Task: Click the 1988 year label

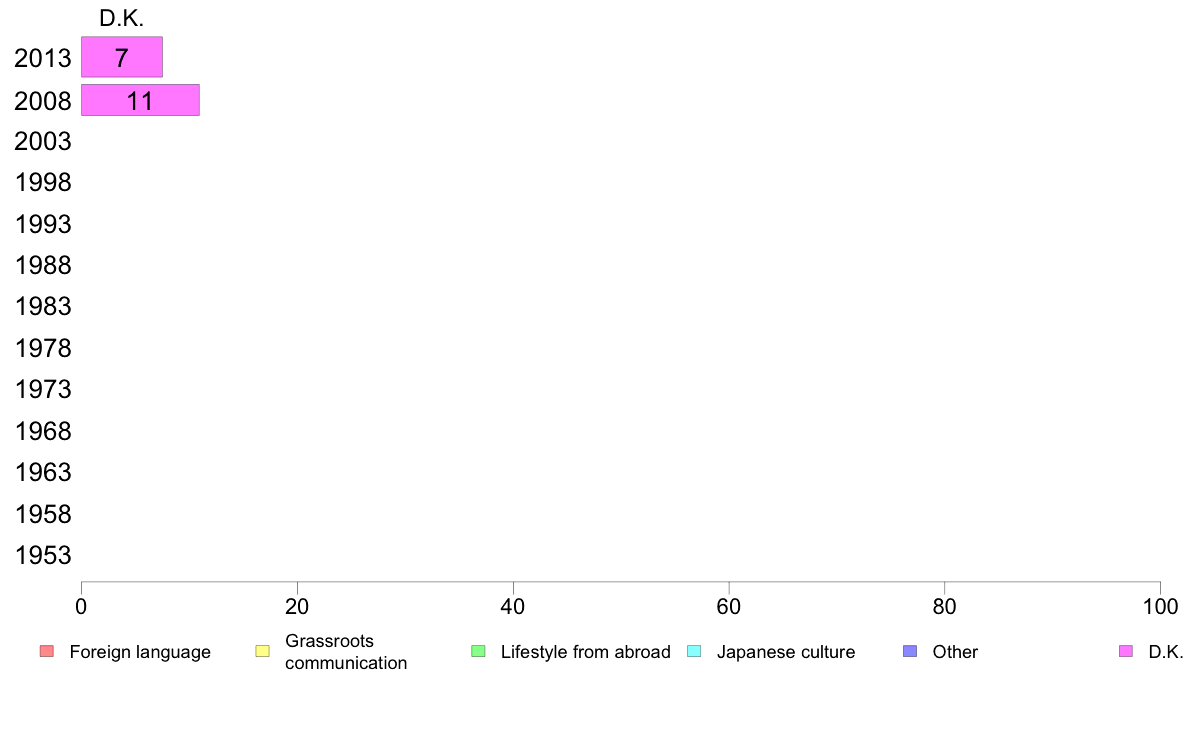Action: coord(42,265)
